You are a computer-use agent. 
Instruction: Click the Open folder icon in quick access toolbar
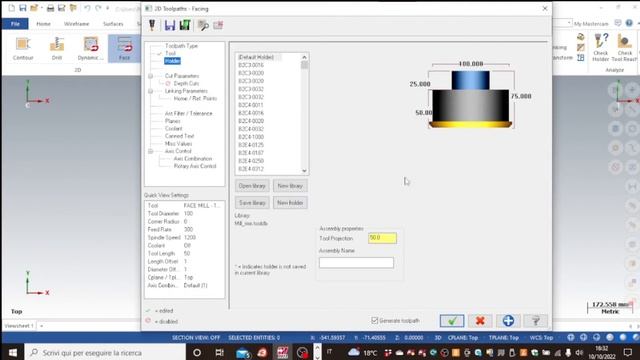(34, 8)
